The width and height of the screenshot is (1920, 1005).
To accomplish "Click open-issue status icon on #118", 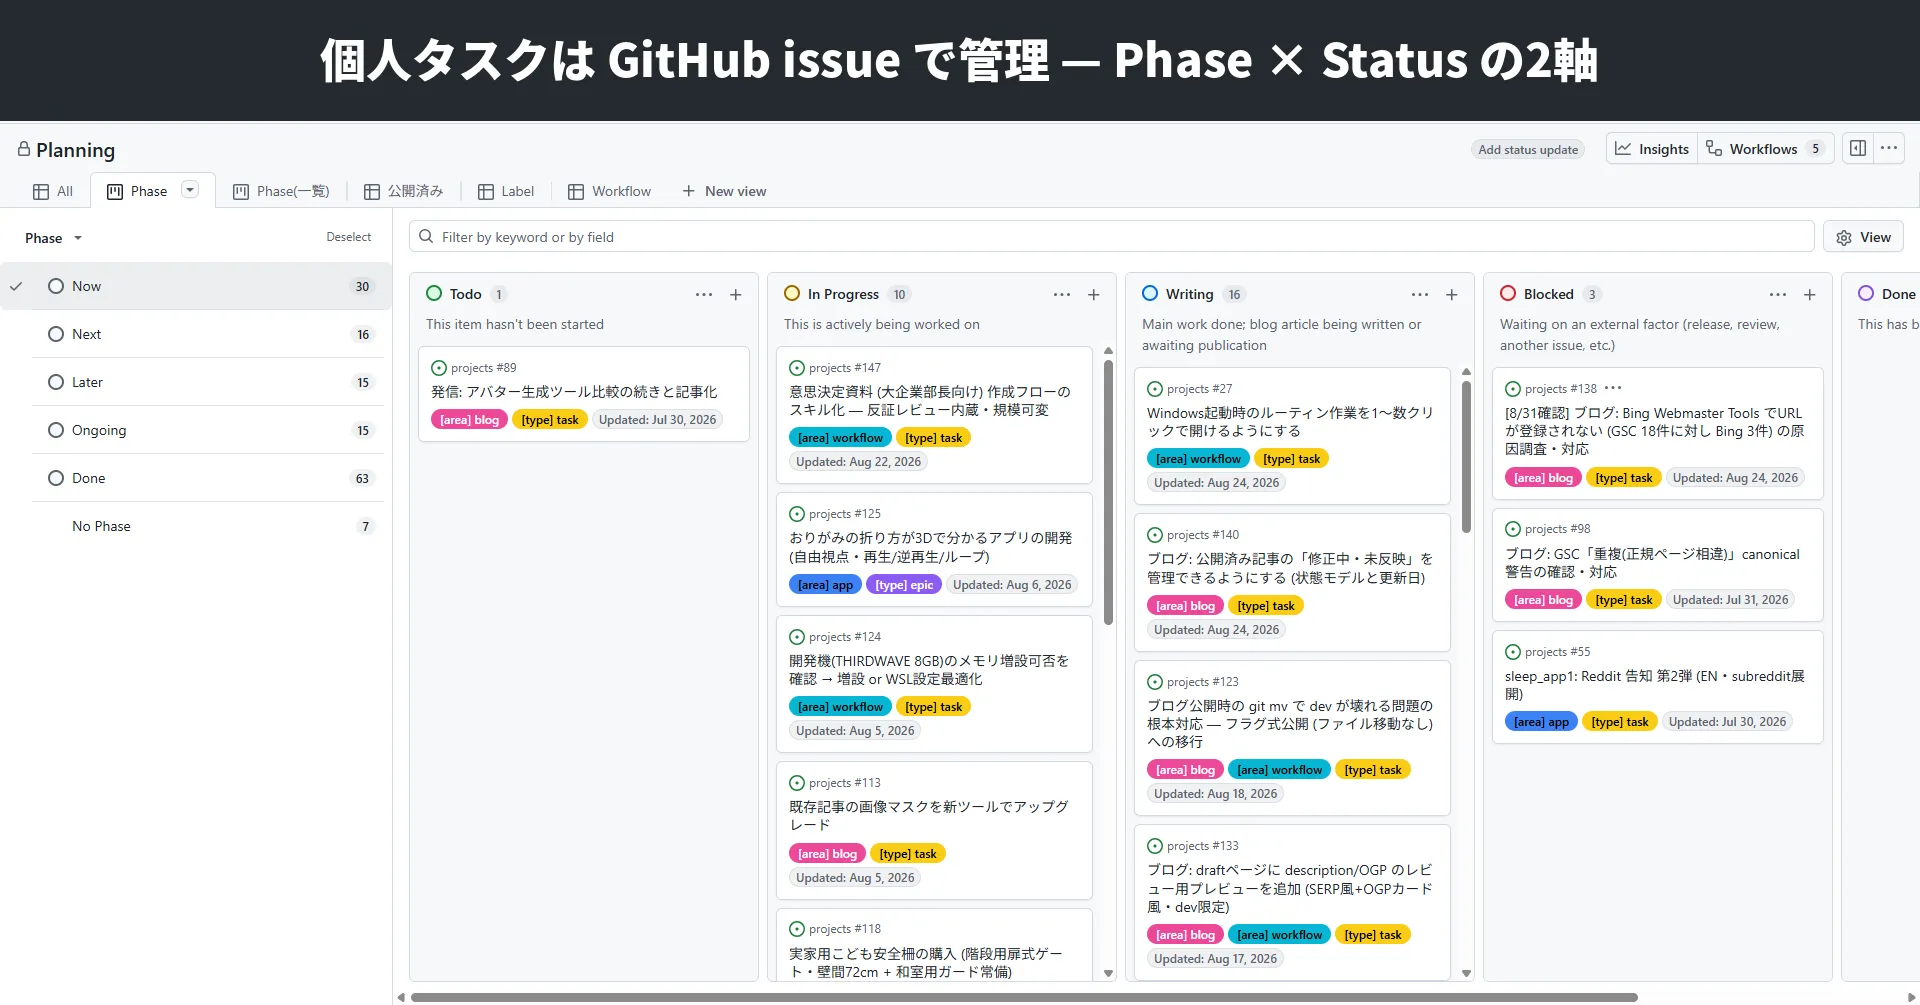I will pos(797,929).
